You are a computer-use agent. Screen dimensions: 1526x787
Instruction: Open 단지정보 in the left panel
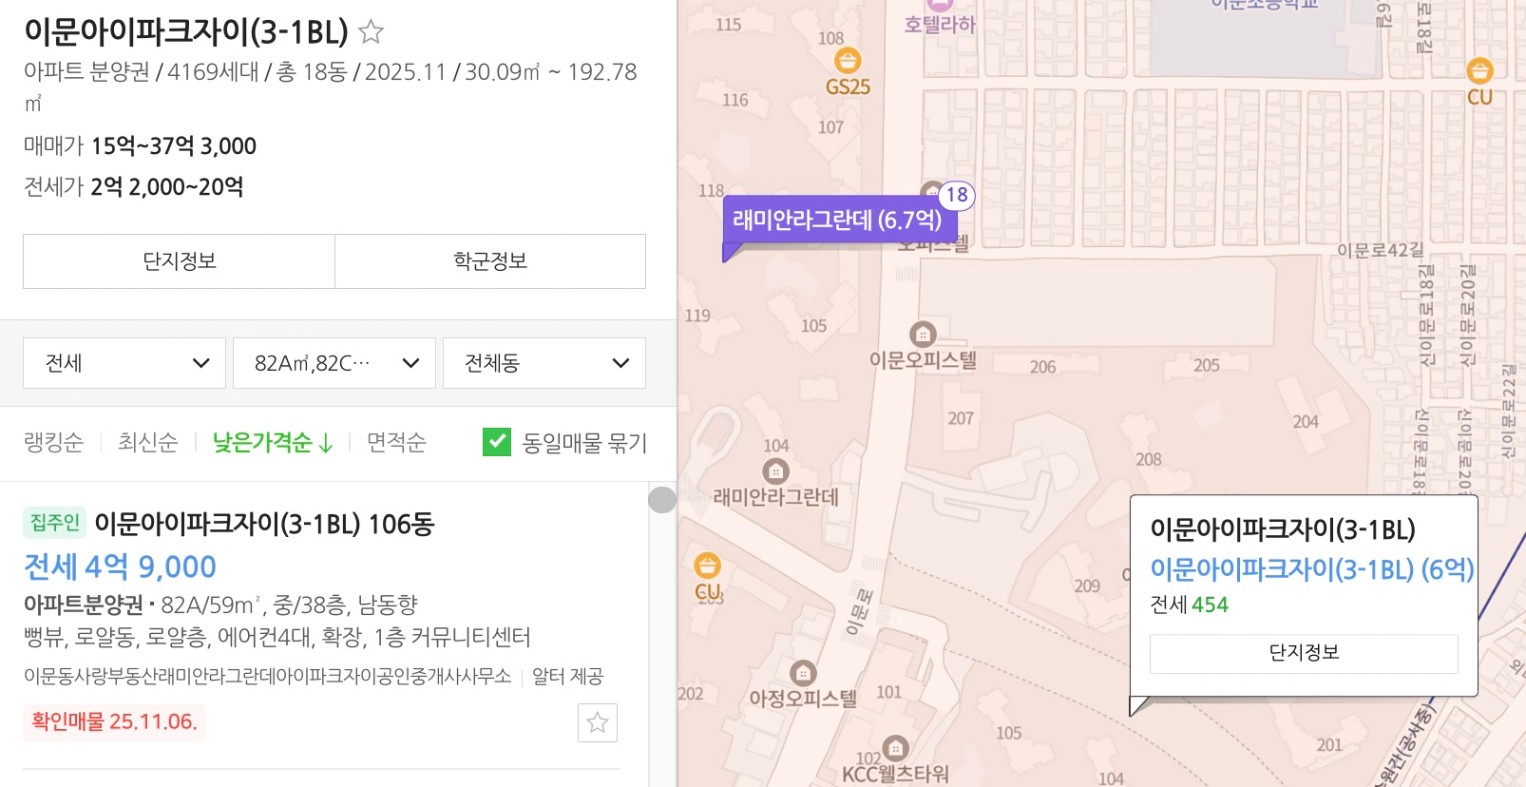tap(179, 261)
